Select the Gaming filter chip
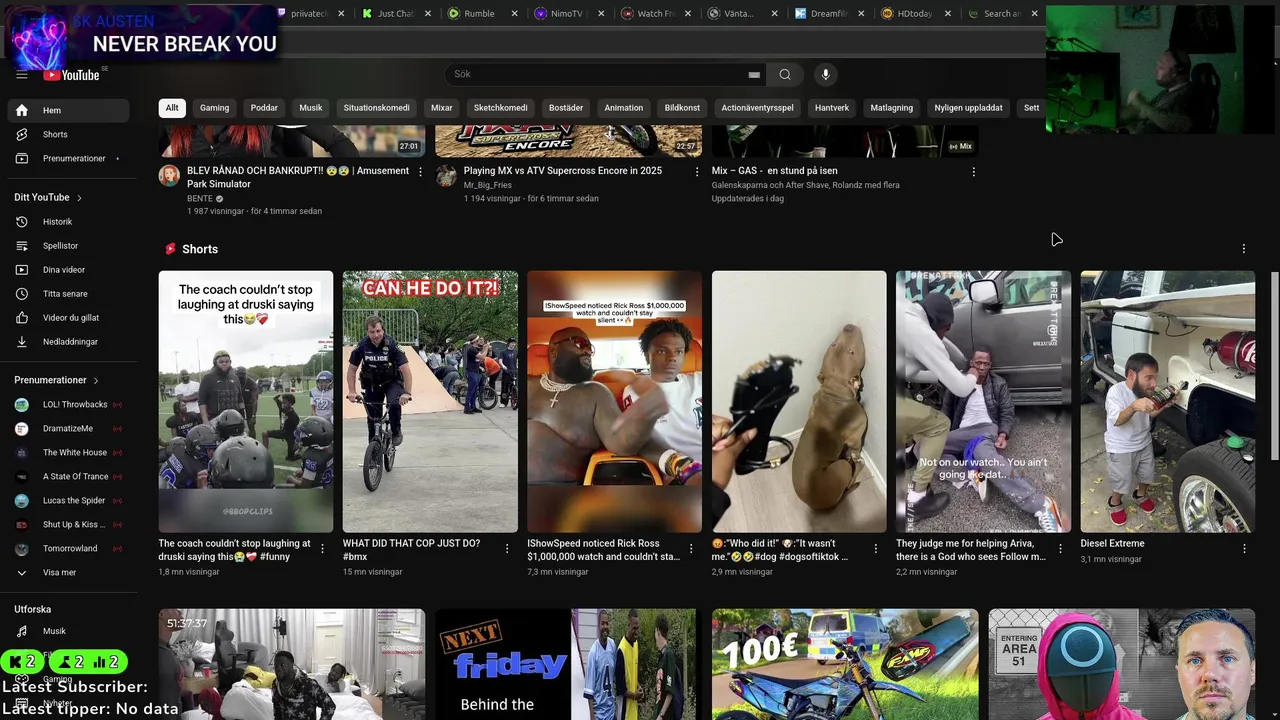This screenshot has height=720, width=1280. [214, 108]
